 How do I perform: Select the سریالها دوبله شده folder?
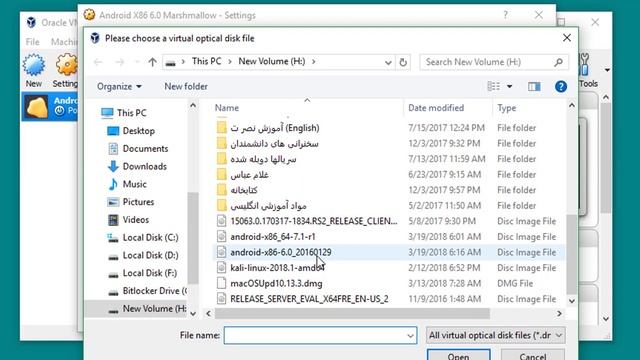263,159
